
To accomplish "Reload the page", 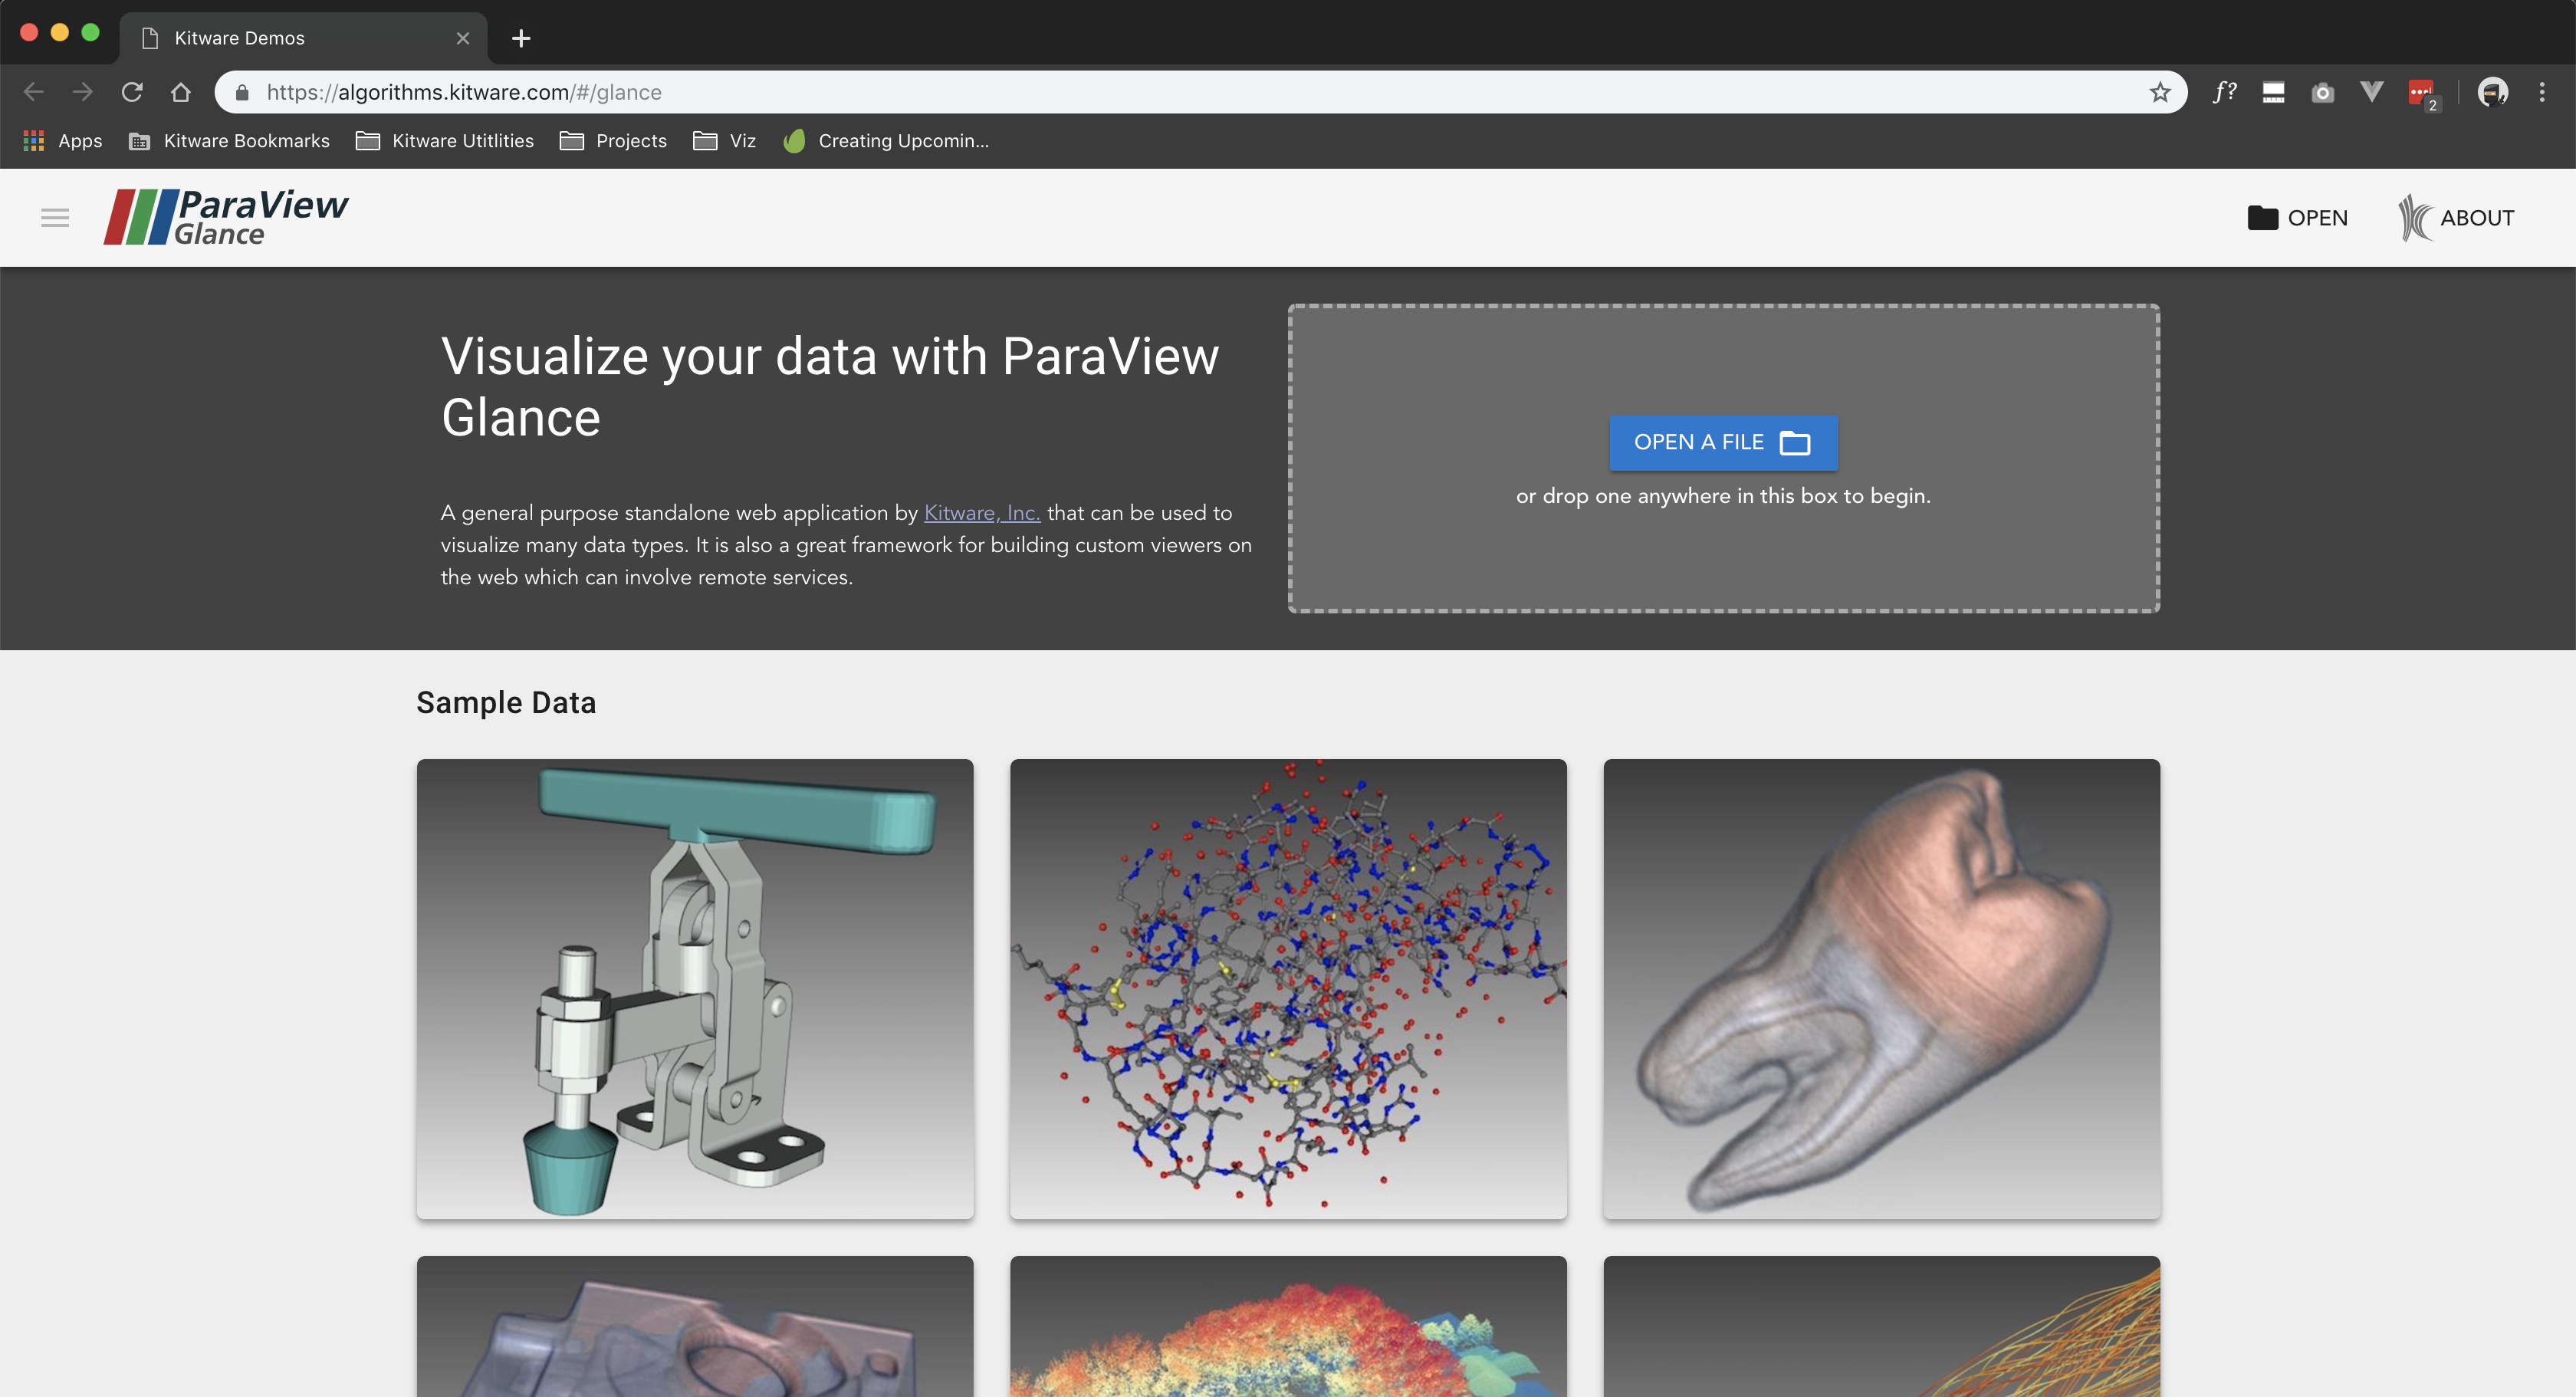I will [x=132, y=92].
